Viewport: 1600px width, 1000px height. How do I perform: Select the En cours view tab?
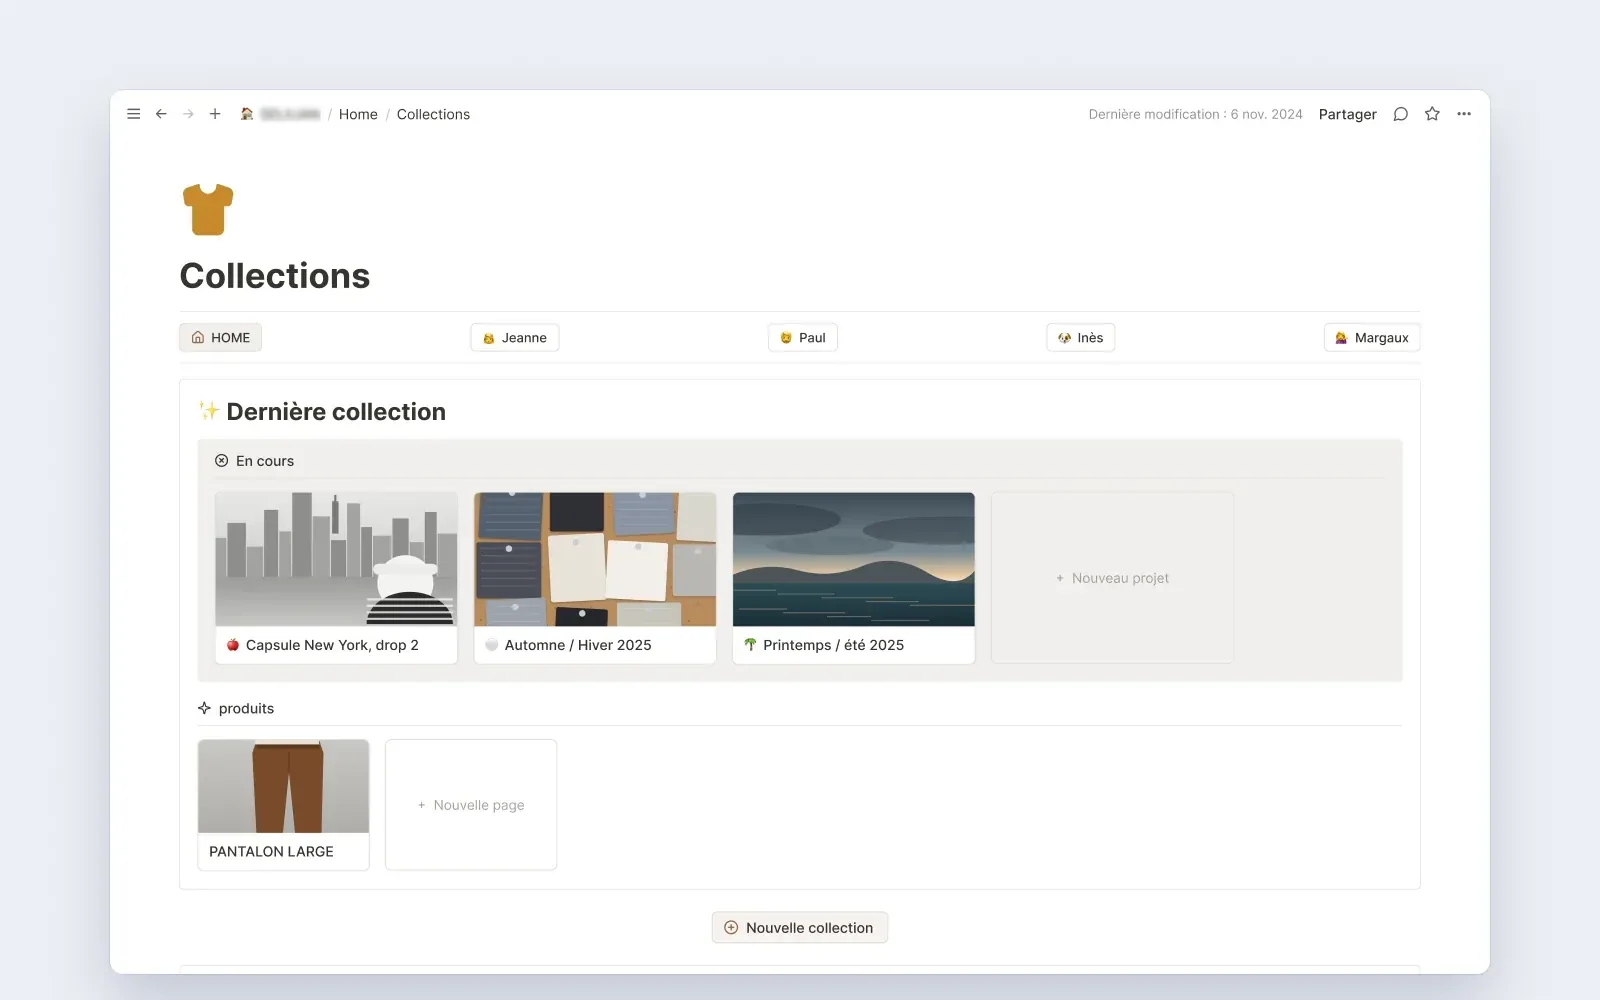tap(254, 461)
